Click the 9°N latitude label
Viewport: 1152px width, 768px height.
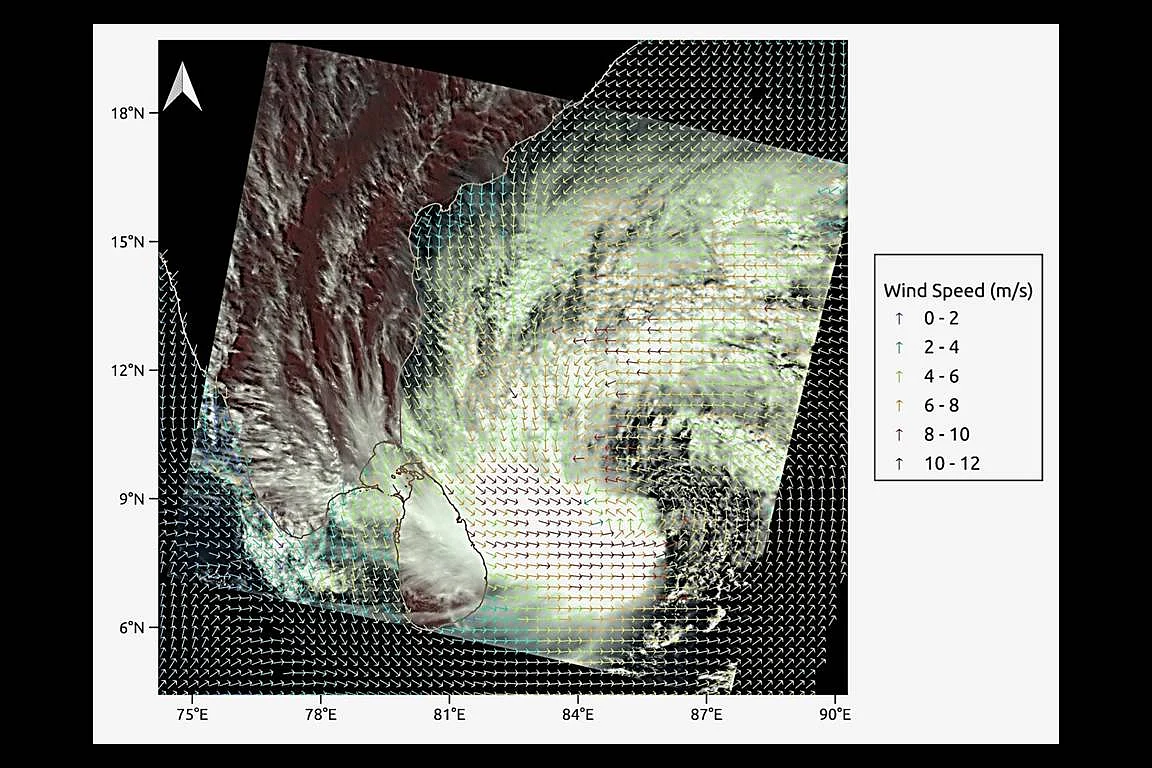coord(132,499)
